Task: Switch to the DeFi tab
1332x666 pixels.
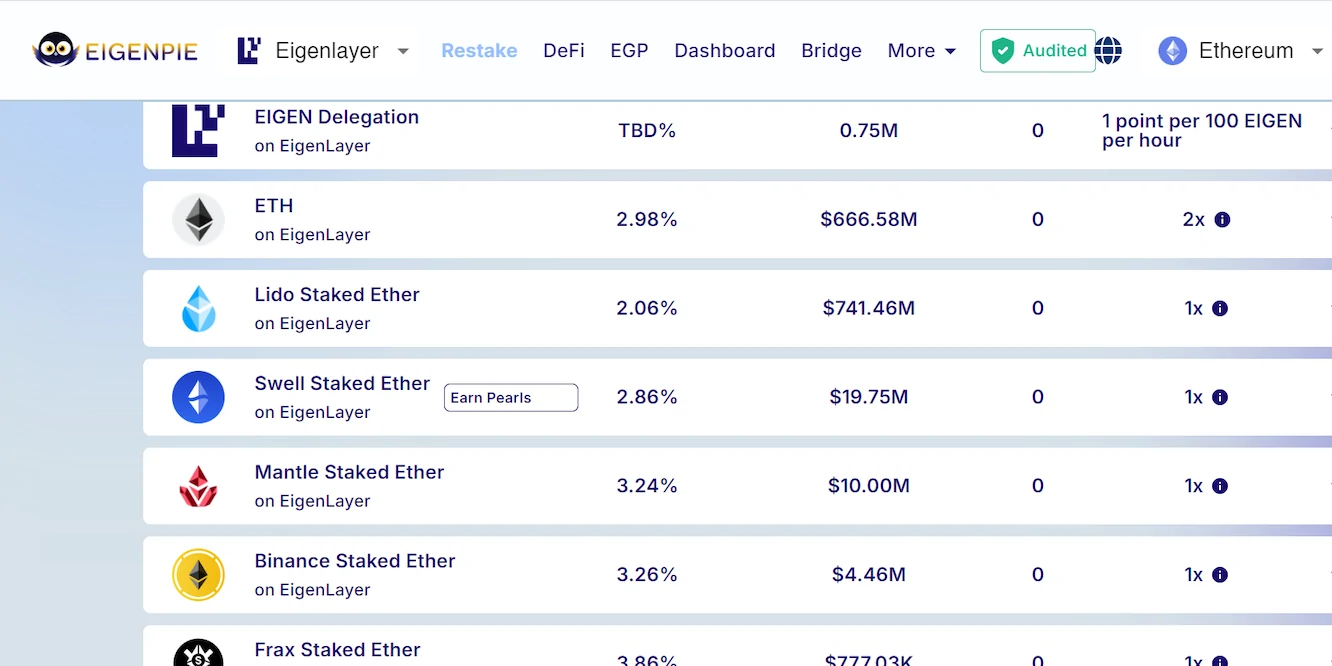Action: (x=564, y=51)
